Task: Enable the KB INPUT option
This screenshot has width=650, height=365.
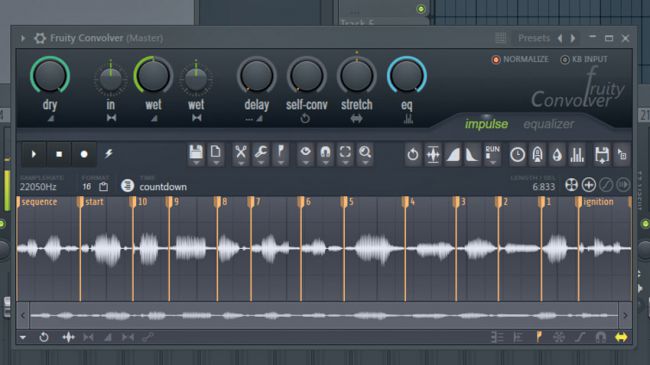Action: 584,59
